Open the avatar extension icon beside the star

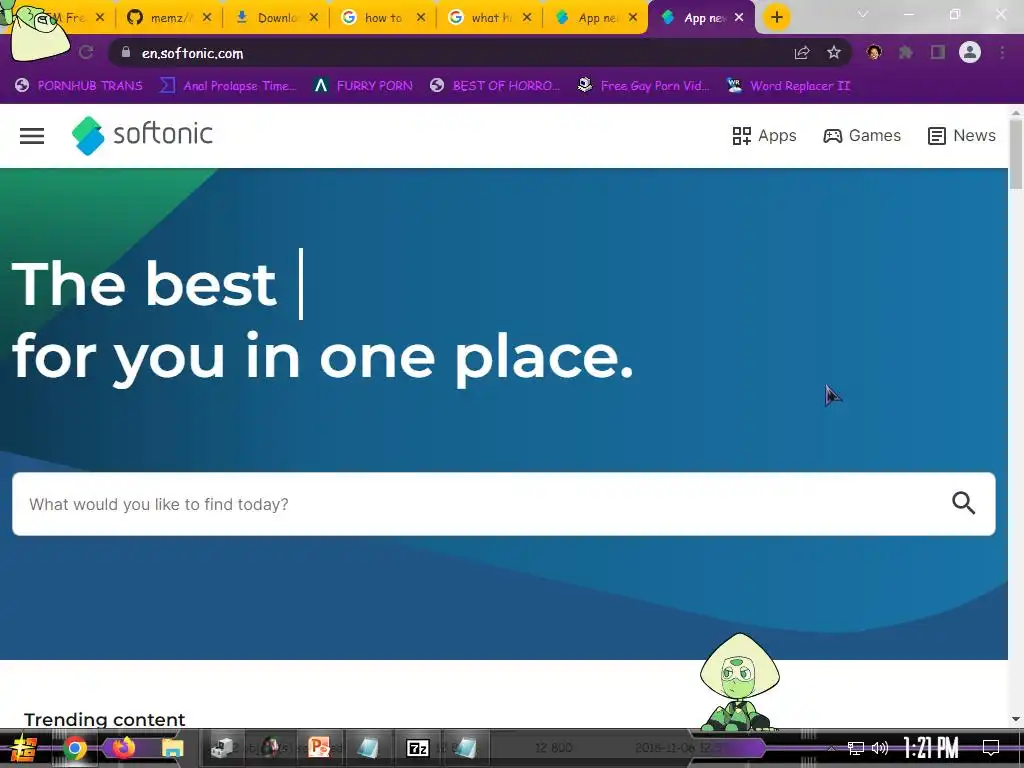point(874,52)
